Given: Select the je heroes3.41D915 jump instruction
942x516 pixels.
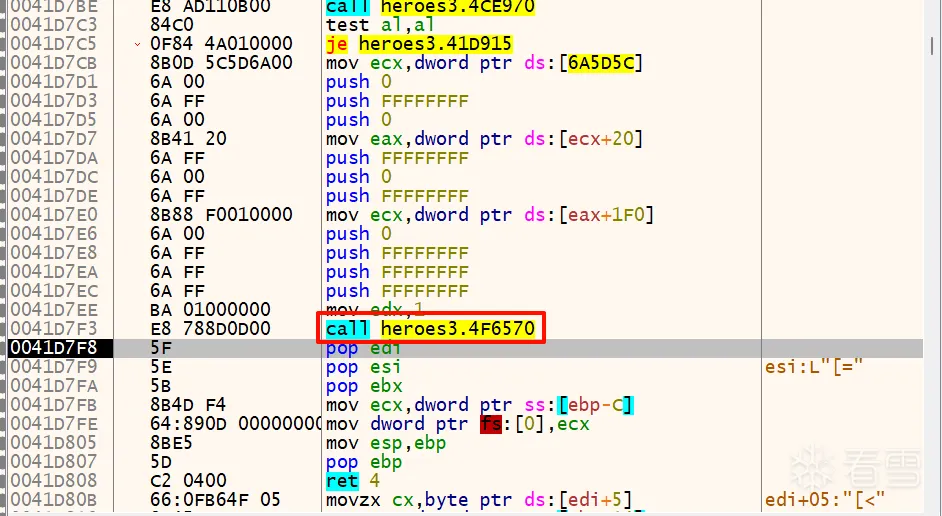Looking at the screenshot, I should coord(419,44).
